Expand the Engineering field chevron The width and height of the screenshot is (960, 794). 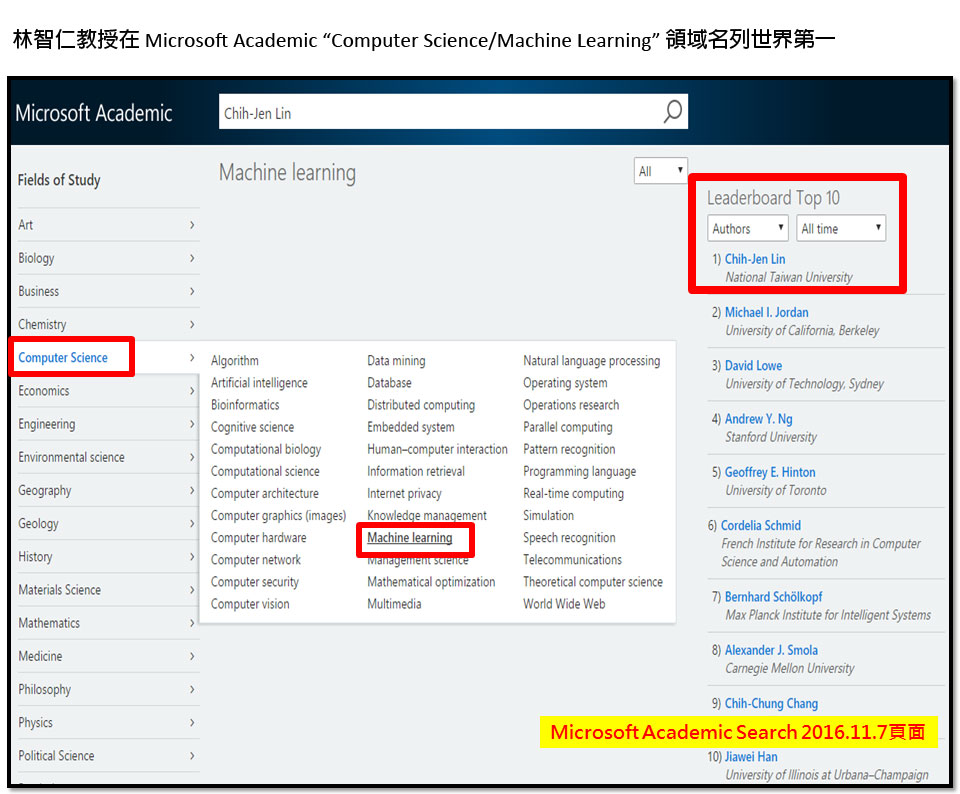[192, 424]
